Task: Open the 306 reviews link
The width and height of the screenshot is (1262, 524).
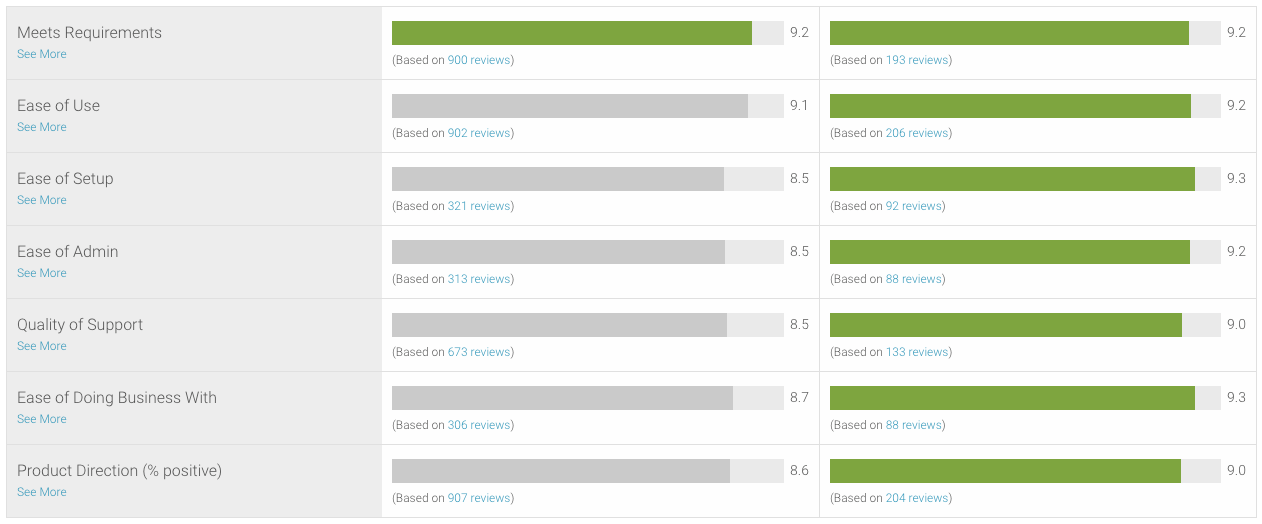Action: (x=479, y=425)
